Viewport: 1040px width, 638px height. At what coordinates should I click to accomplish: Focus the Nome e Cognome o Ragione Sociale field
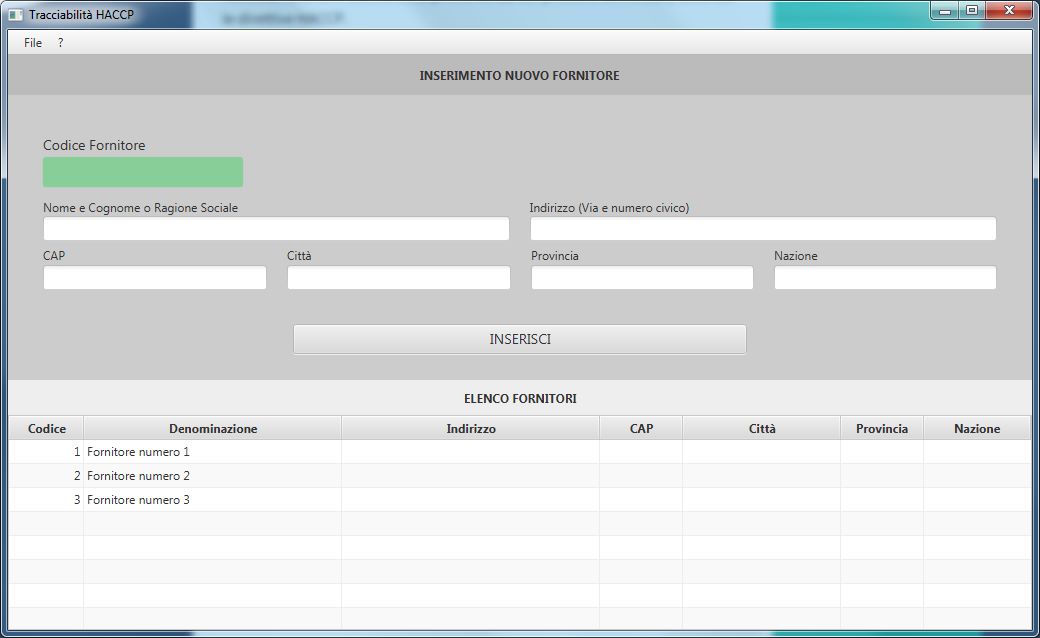click(276, 229)
